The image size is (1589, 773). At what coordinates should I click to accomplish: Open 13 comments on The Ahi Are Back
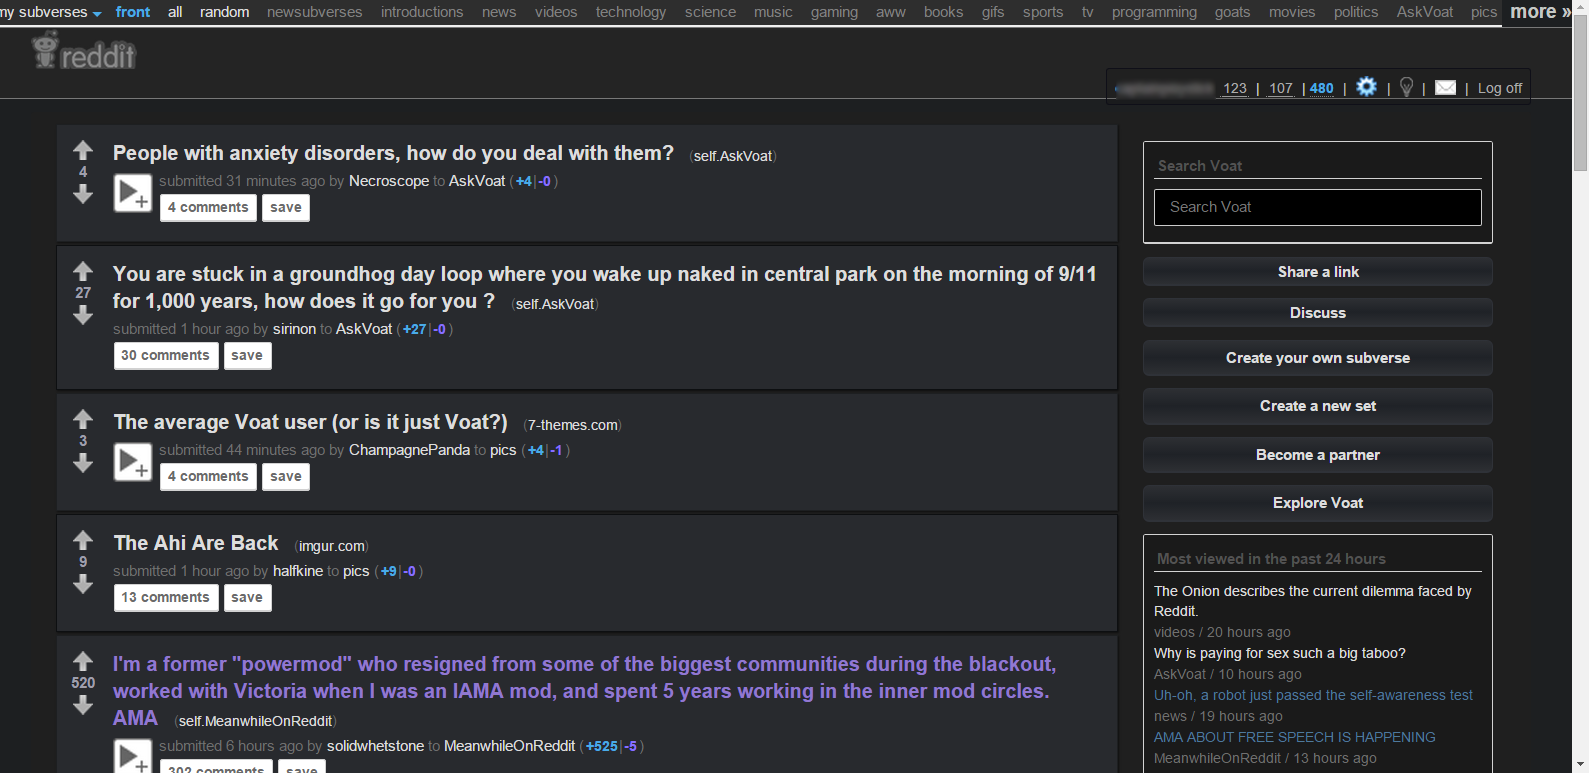[166, 597]
